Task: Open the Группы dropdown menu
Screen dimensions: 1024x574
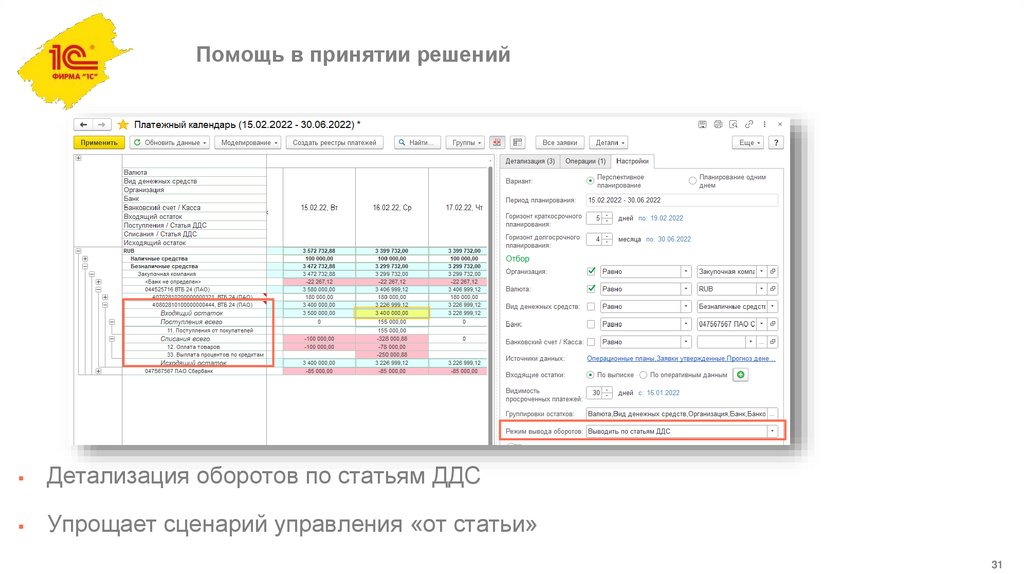Action: point(466,142)
